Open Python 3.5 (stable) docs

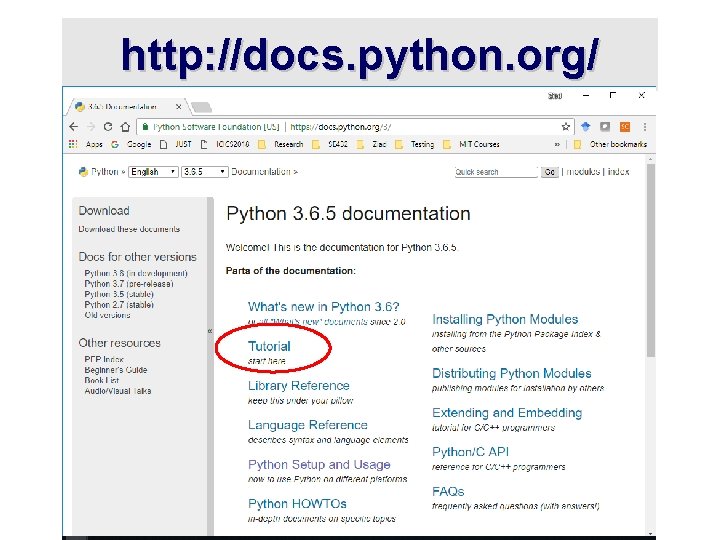pyautogui.click(x=119, y=294)
